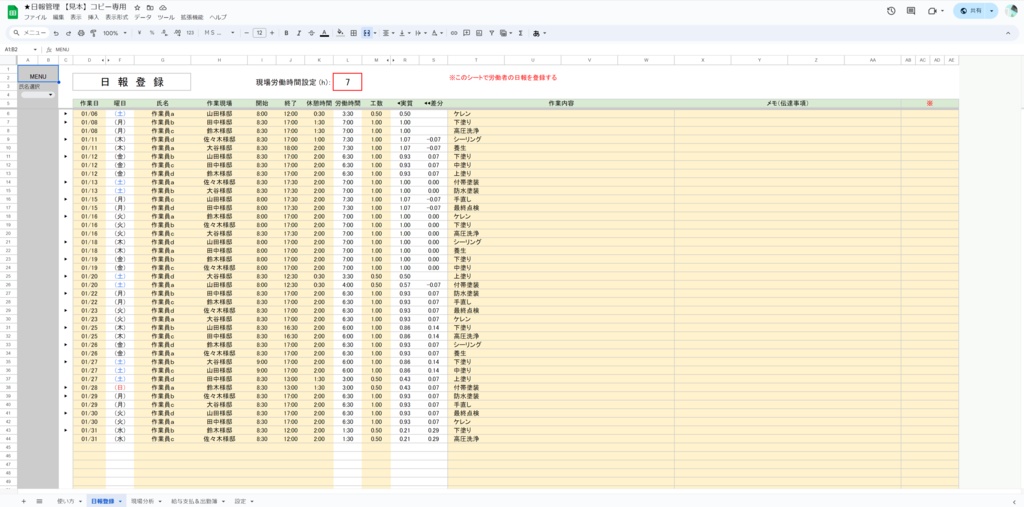Screen dimensions: 1024x507
Task: Open the データ menu
Action: point(142,17)
